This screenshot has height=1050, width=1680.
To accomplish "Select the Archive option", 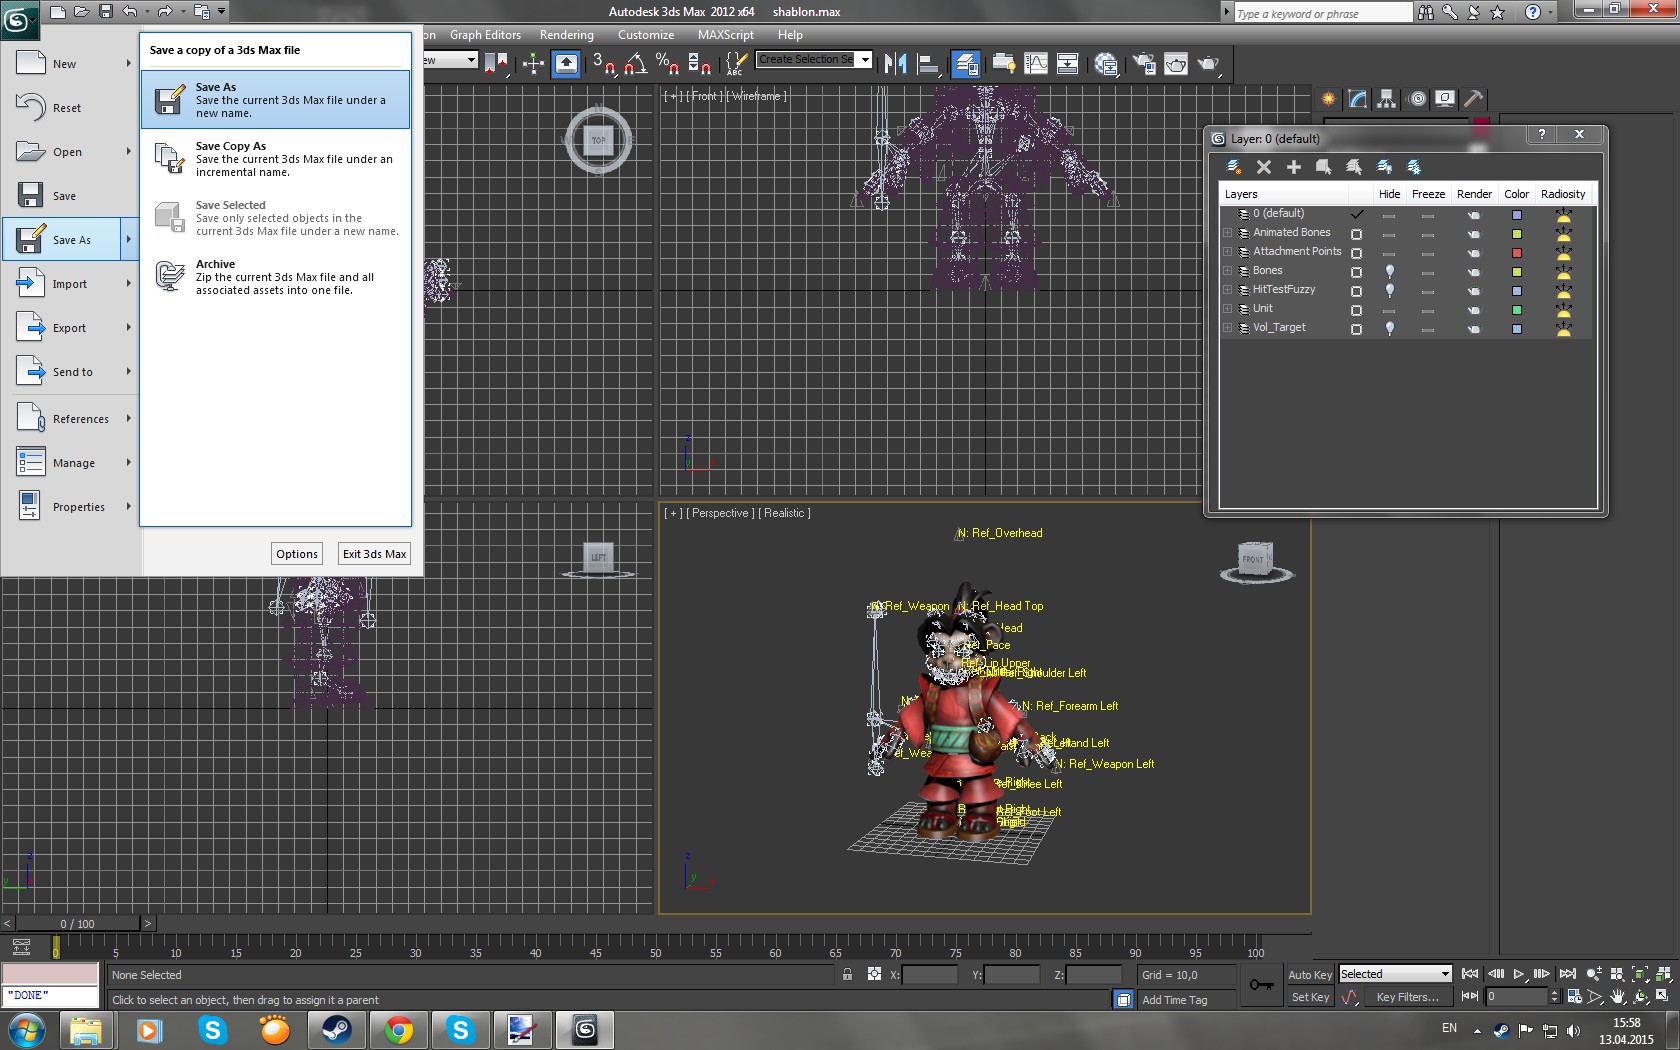I will [x=275, y=277].
